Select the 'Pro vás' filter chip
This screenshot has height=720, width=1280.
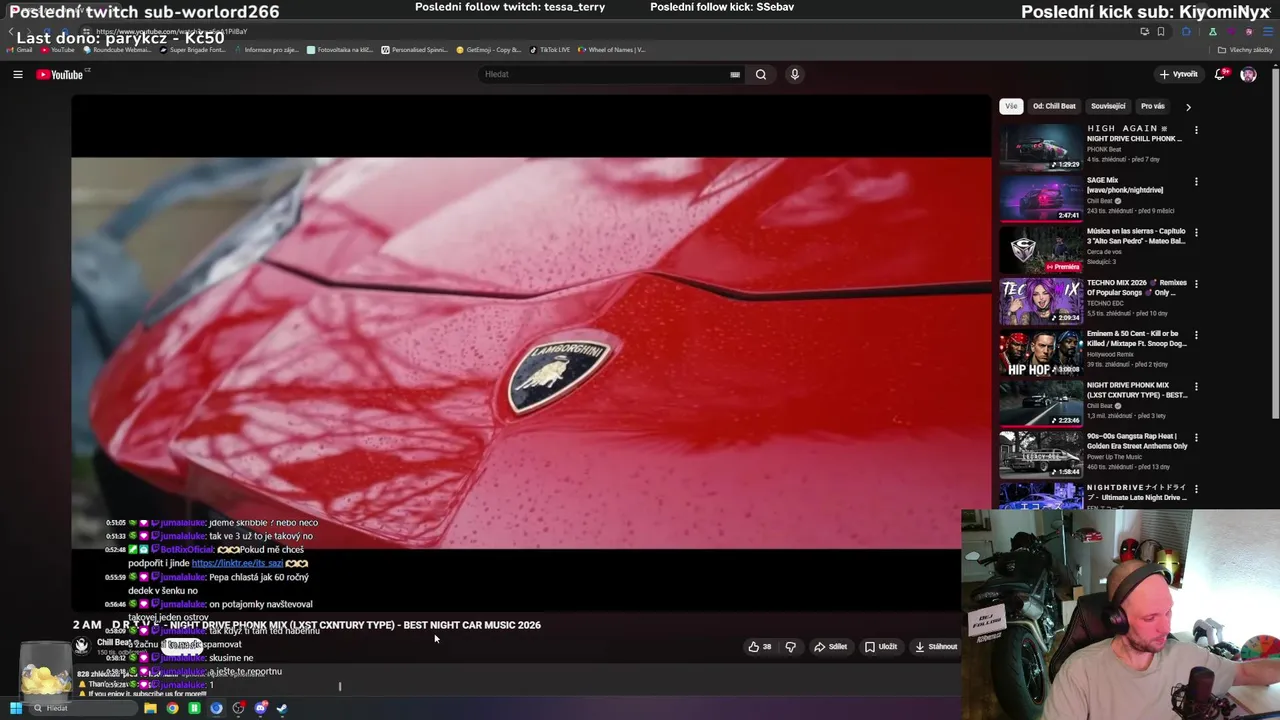pyautogui.click(x=1153, y=106)
